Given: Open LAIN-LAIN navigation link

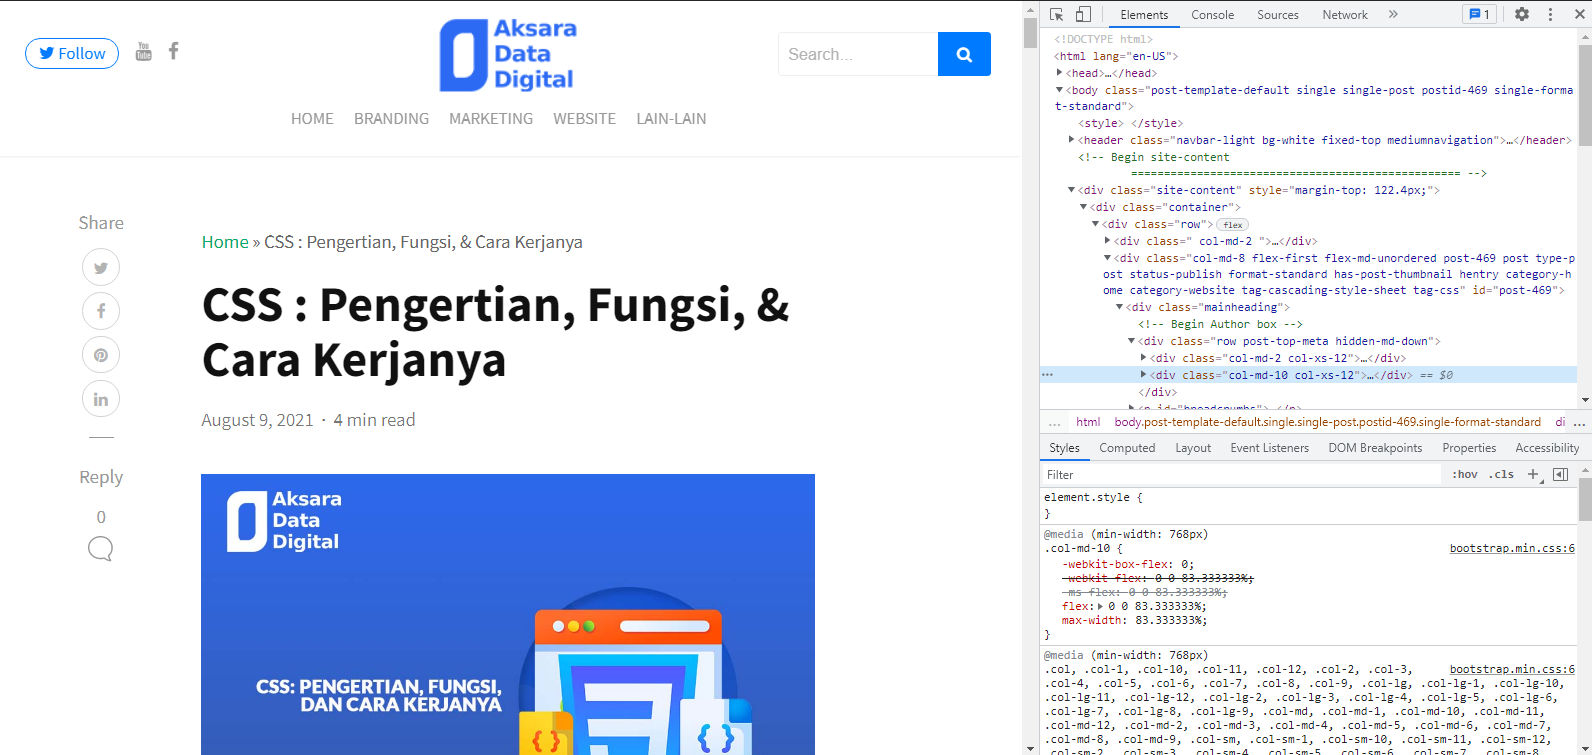Looking at the screenshot, I should pos(671,118).
